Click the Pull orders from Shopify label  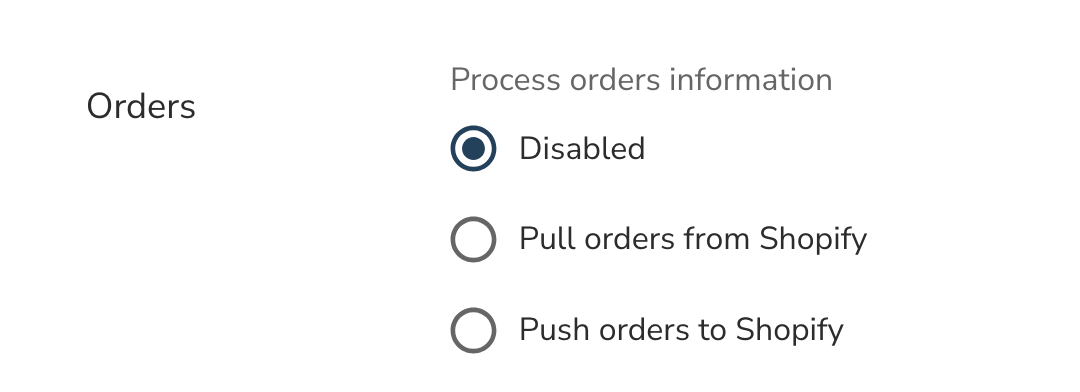(693, 239)
